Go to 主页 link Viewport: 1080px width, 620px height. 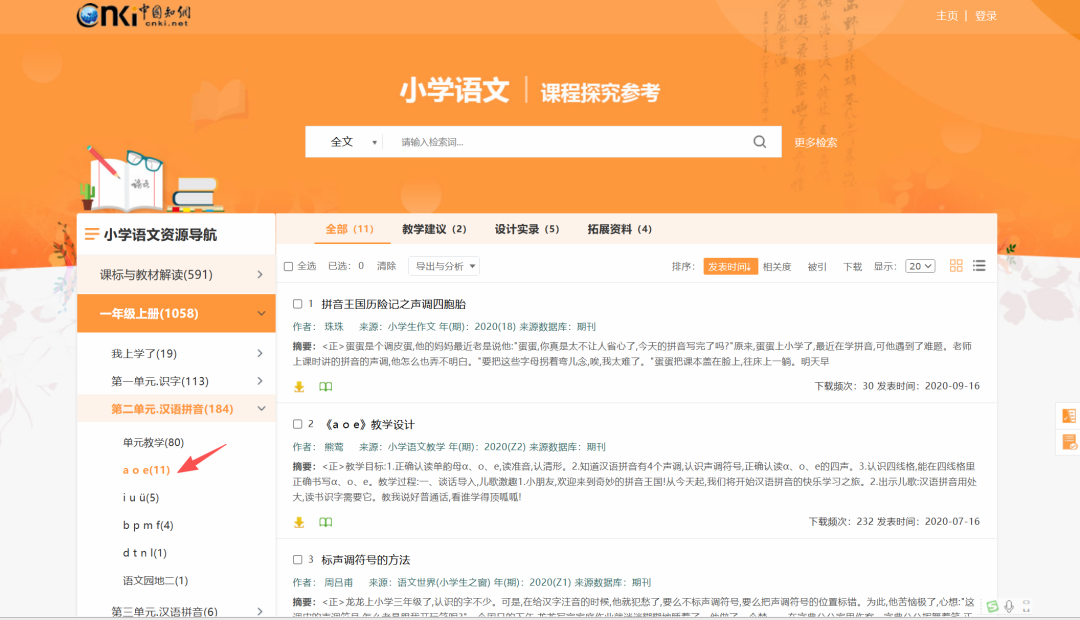pyautogui.click(x=947, y=16)
